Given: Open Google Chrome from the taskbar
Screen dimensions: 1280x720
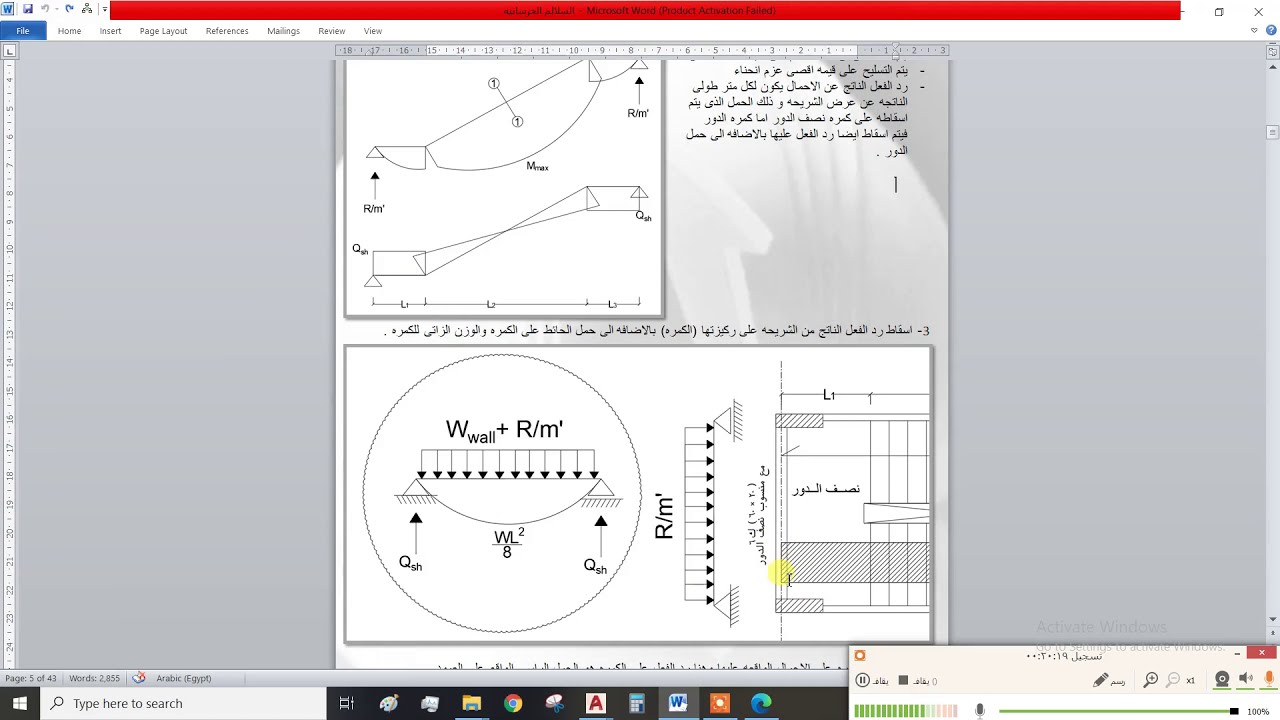Looking at the screenshot, I should point(513,703).
